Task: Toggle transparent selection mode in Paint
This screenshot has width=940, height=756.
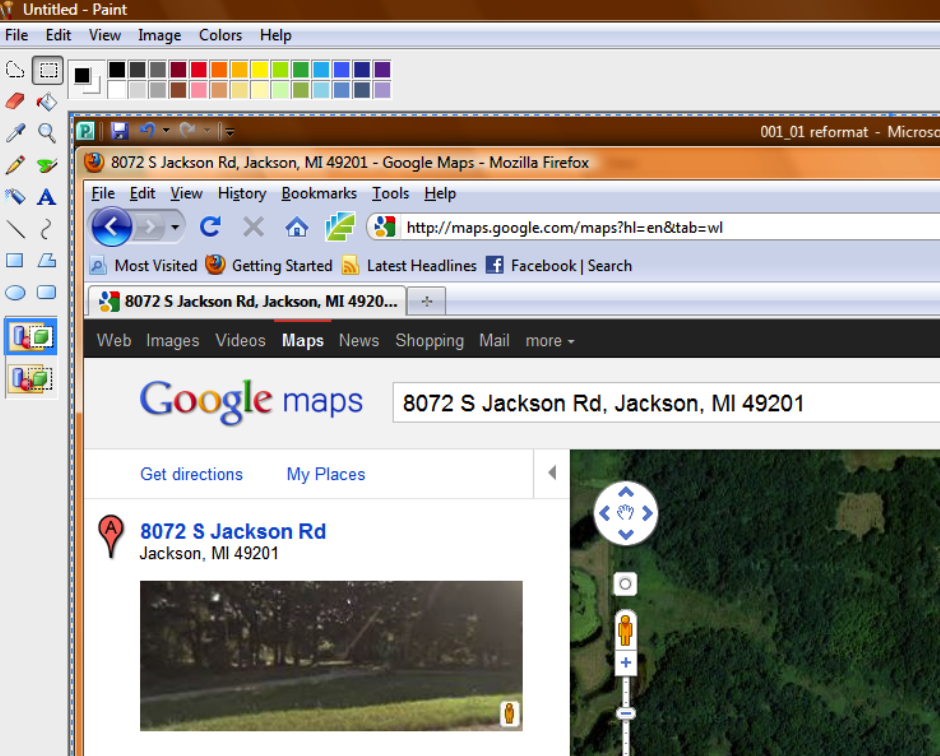Action: (x=31, y=379)
